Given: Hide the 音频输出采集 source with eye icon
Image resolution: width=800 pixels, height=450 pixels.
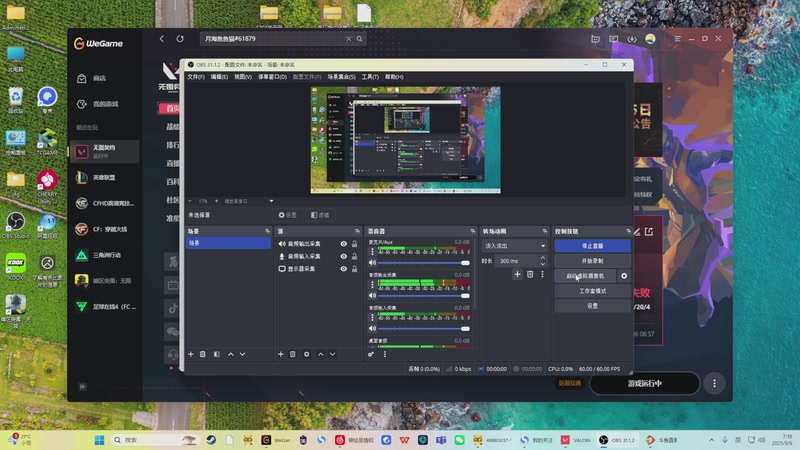Looking at the screenshot, I should [344, 244].
